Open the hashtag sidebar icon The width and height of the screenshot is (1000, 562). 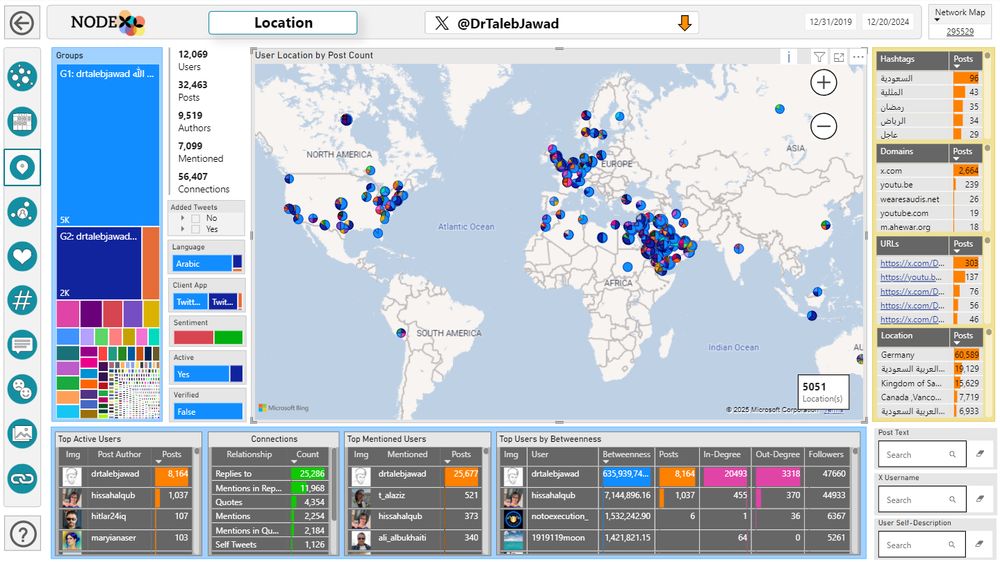click(22, 300)
